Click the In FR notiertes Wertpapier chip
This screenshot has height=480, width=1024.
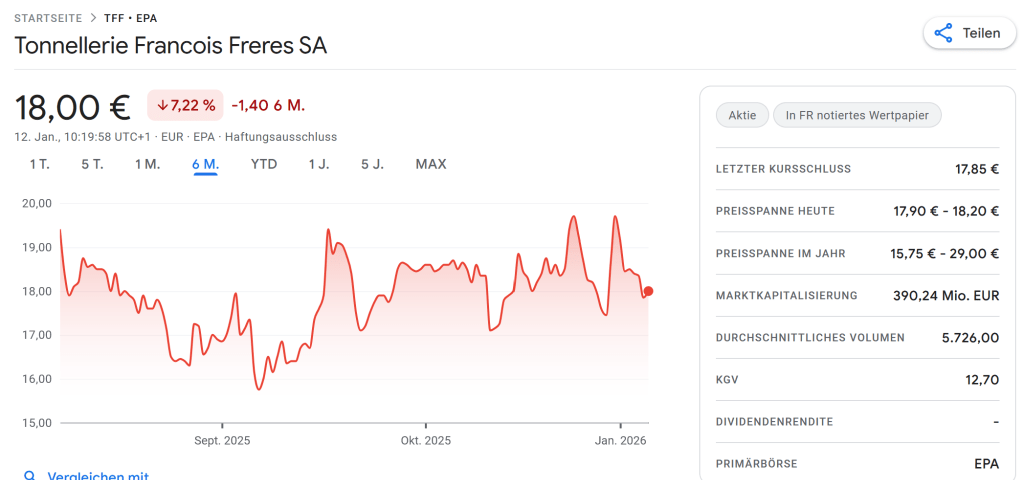click(857, 115)
